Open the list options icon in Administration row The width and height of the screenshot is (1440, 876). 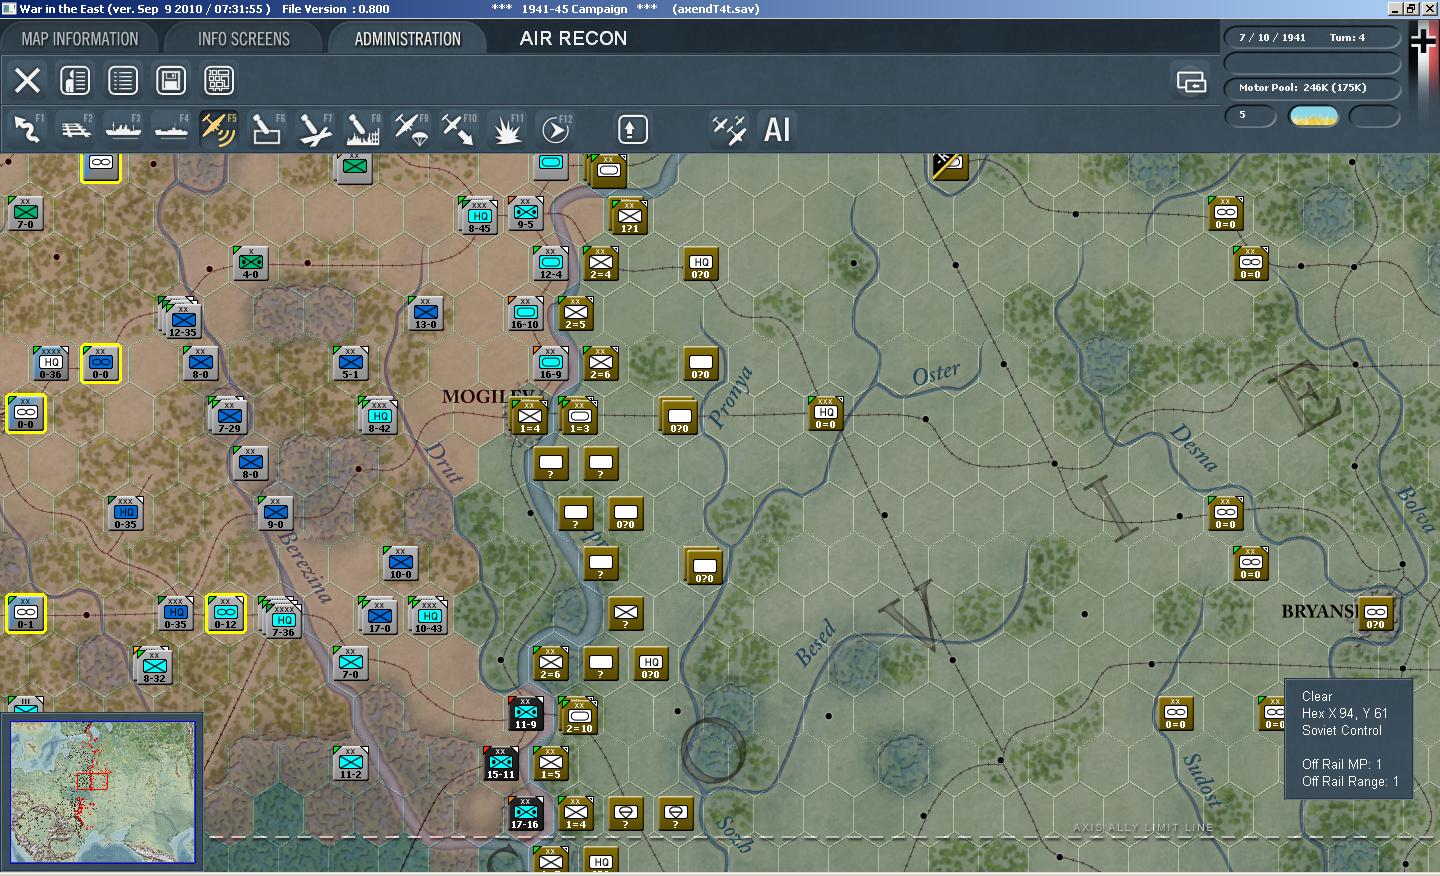tap(123, 80)
